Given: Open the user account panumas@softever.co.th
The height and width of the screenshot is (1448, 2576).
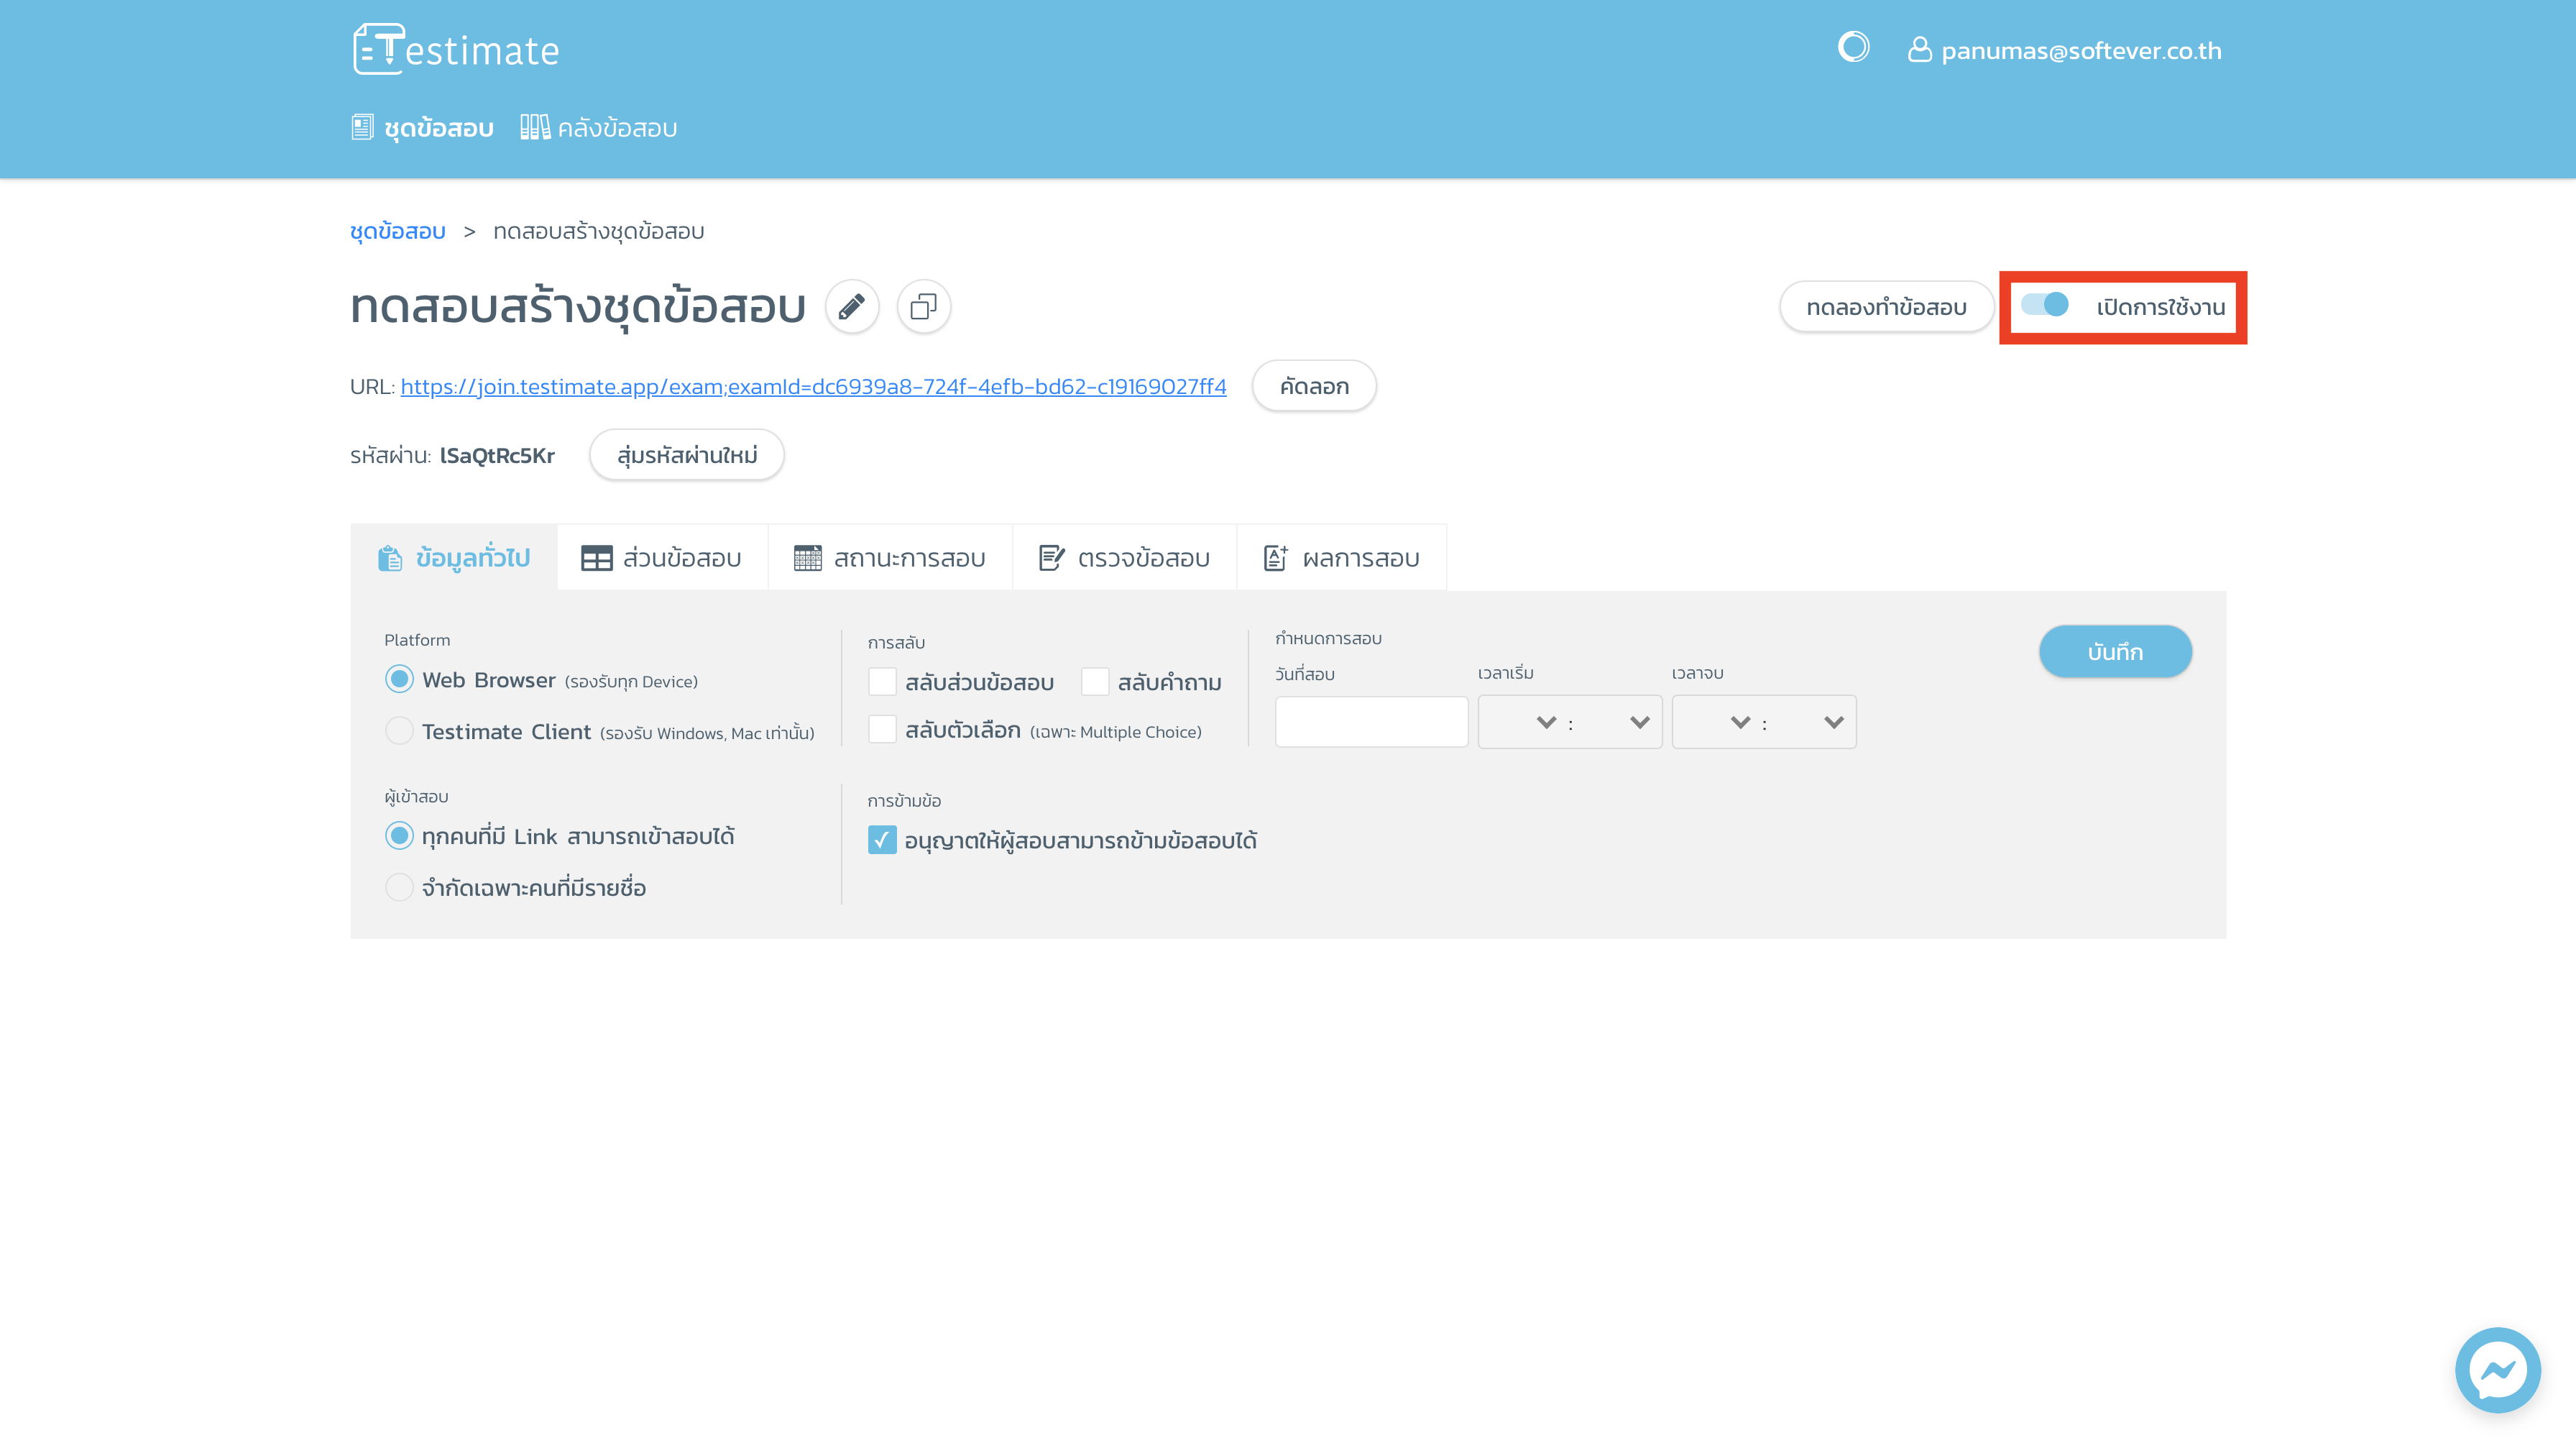Looking at the screenshot, I should point(2064,50).
